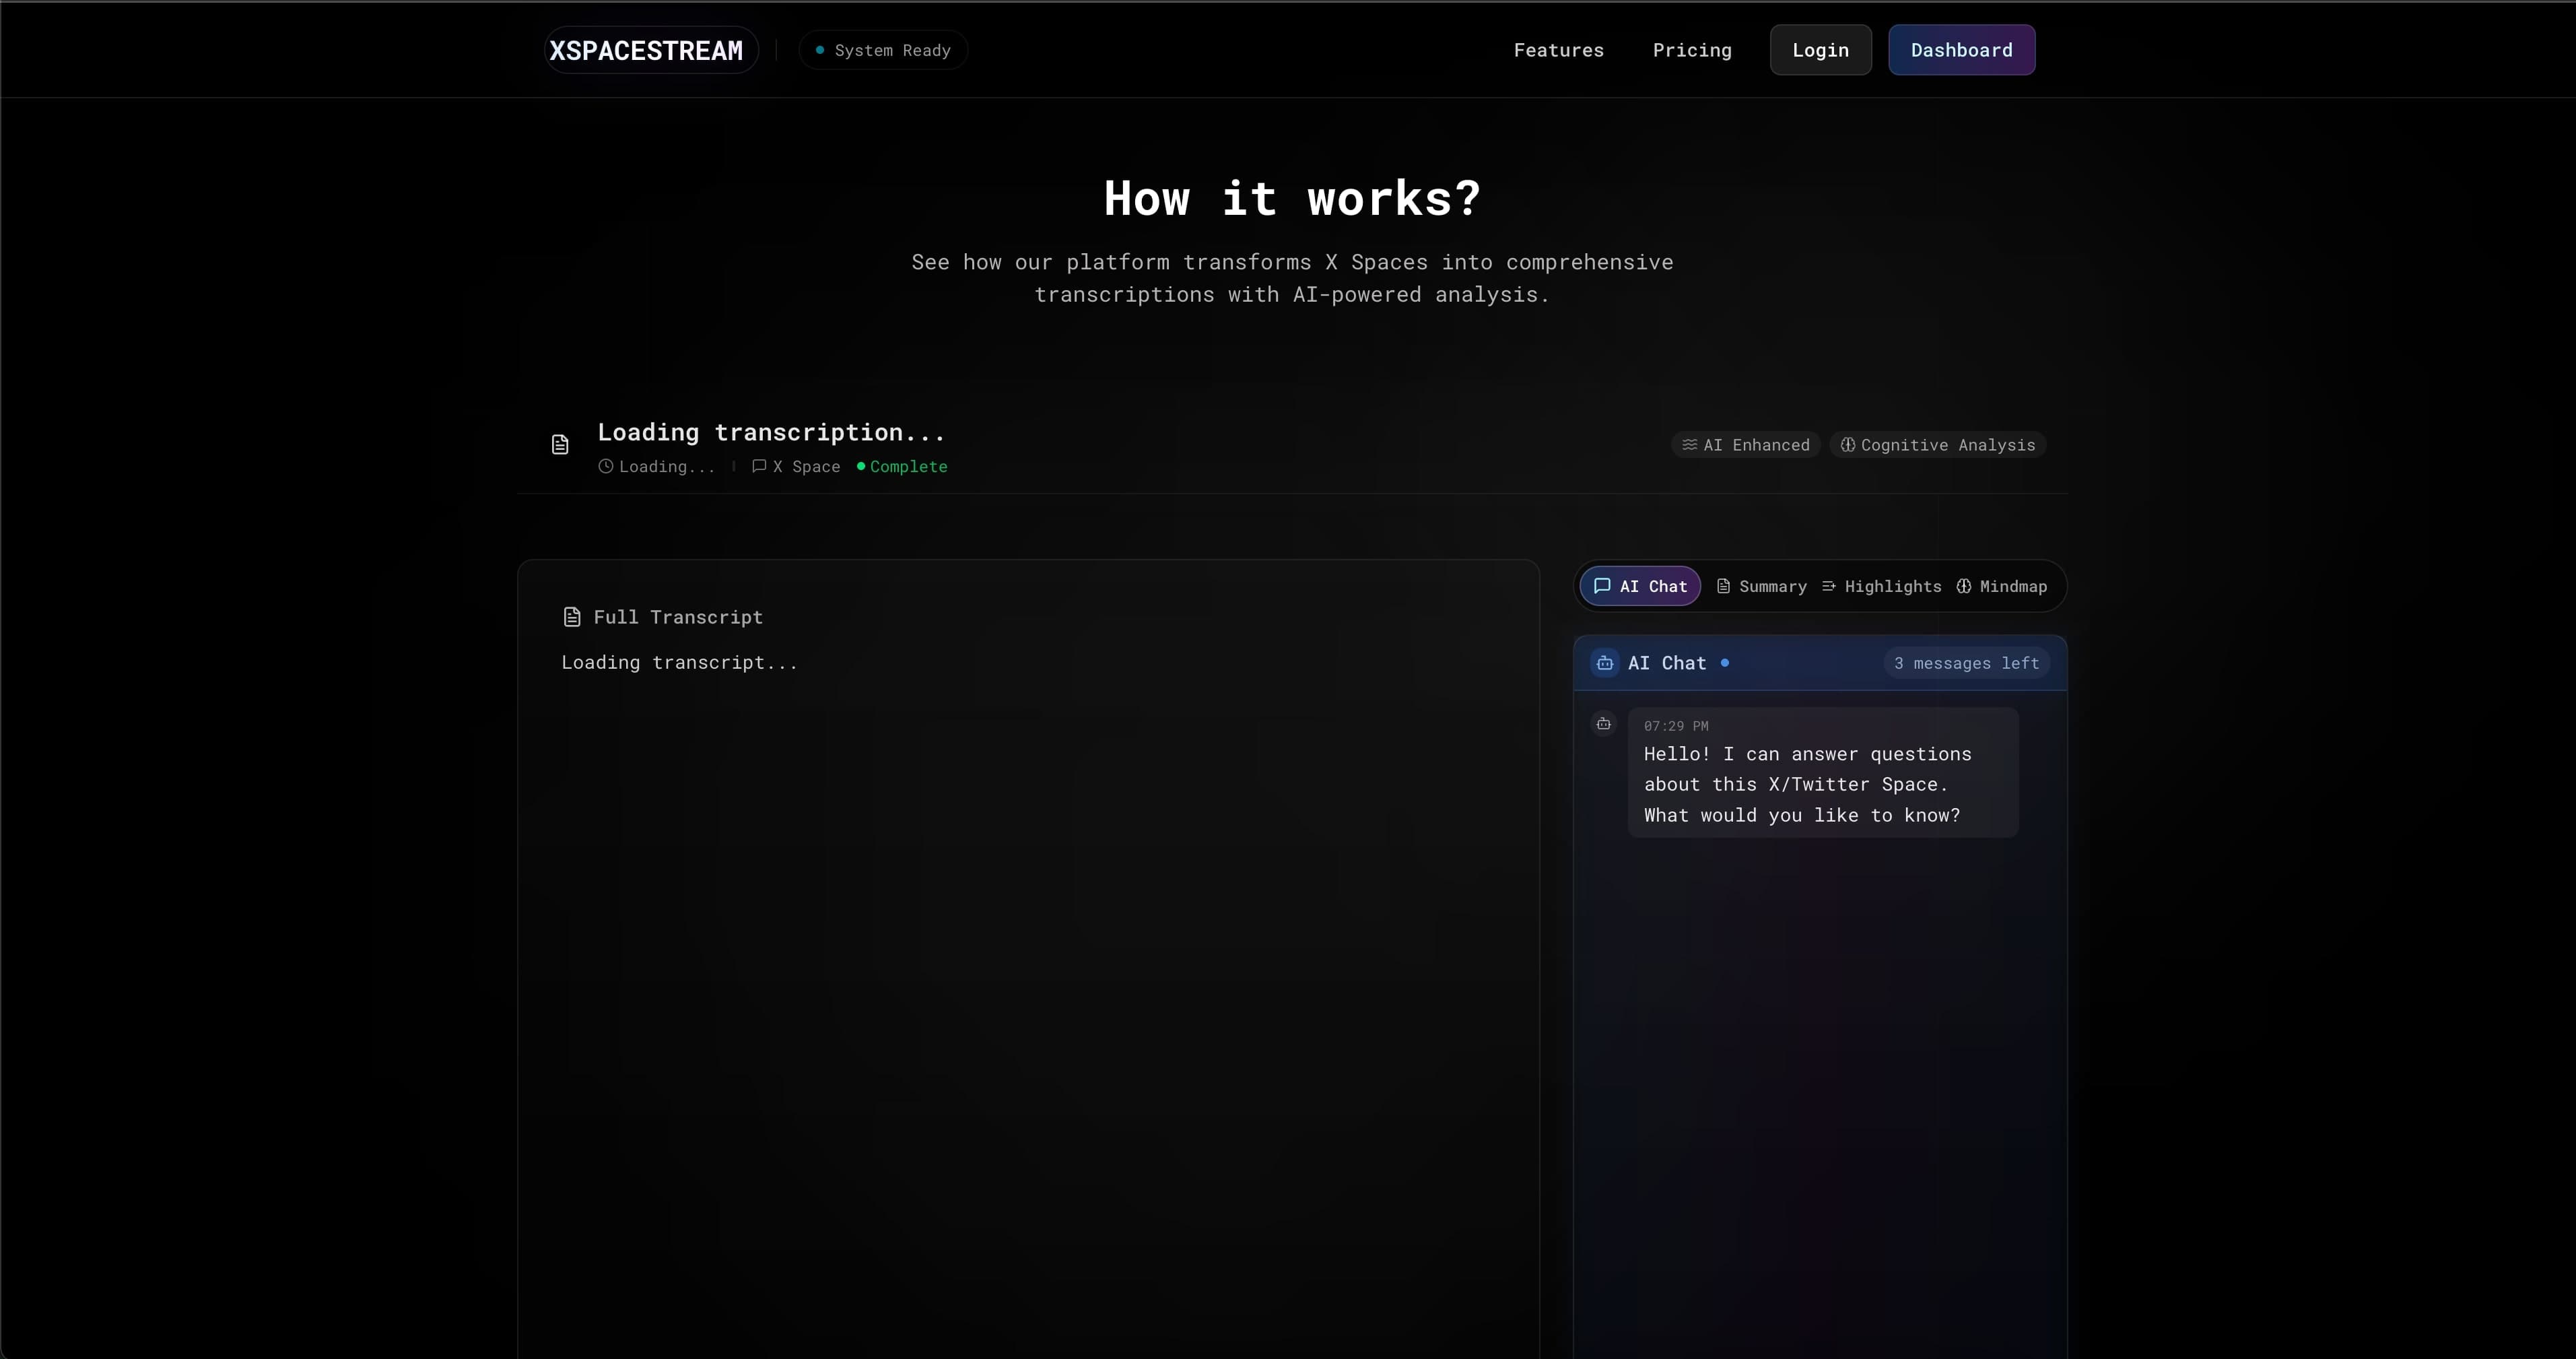Toggle the green Complete status indicator
Screen dimensions: 2576x1359
pos(861,466)
